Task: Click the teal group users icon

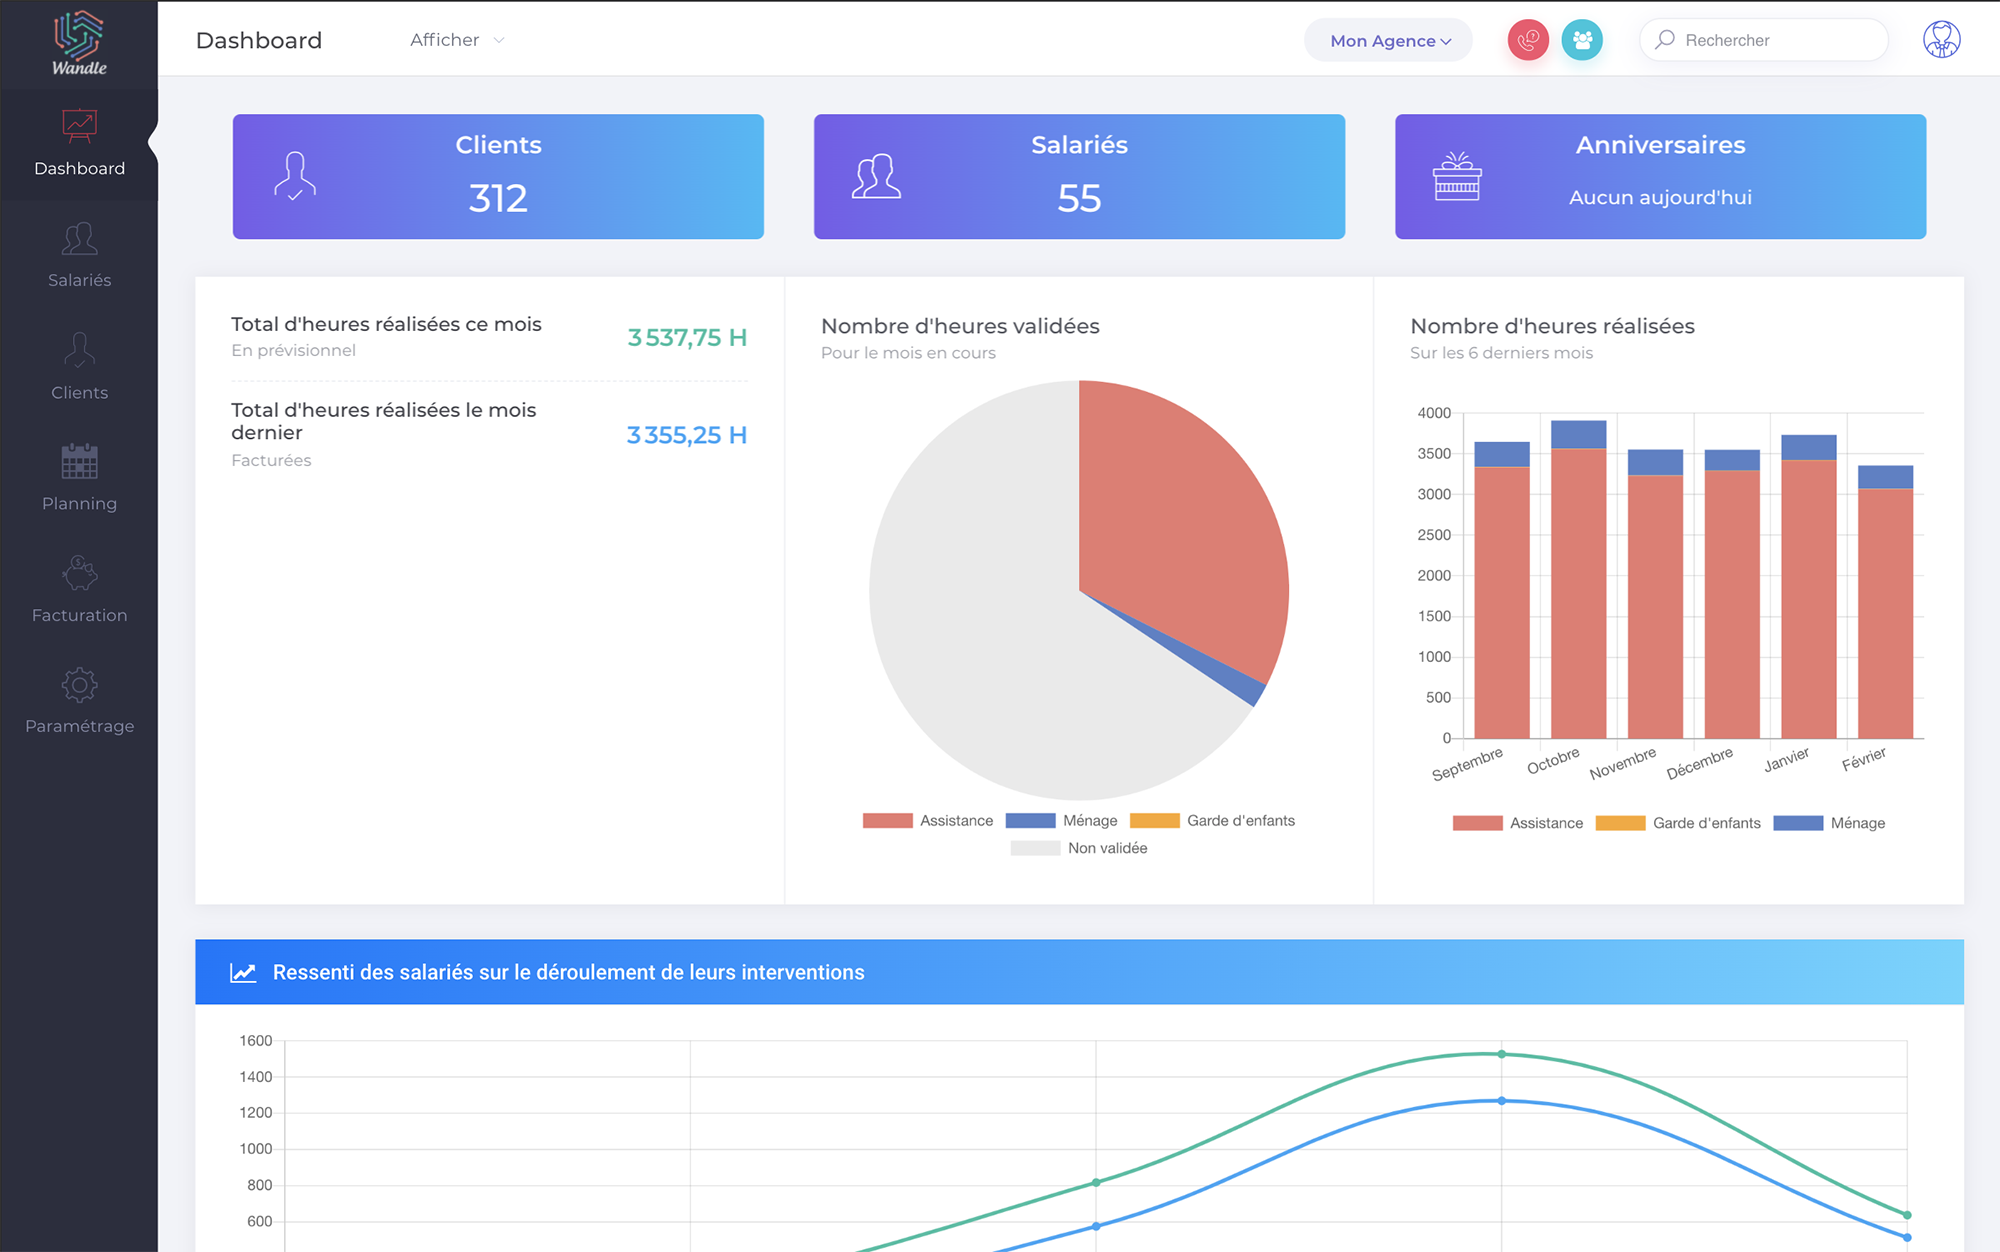Action: pyautogui.click(x=1582, y=40)
